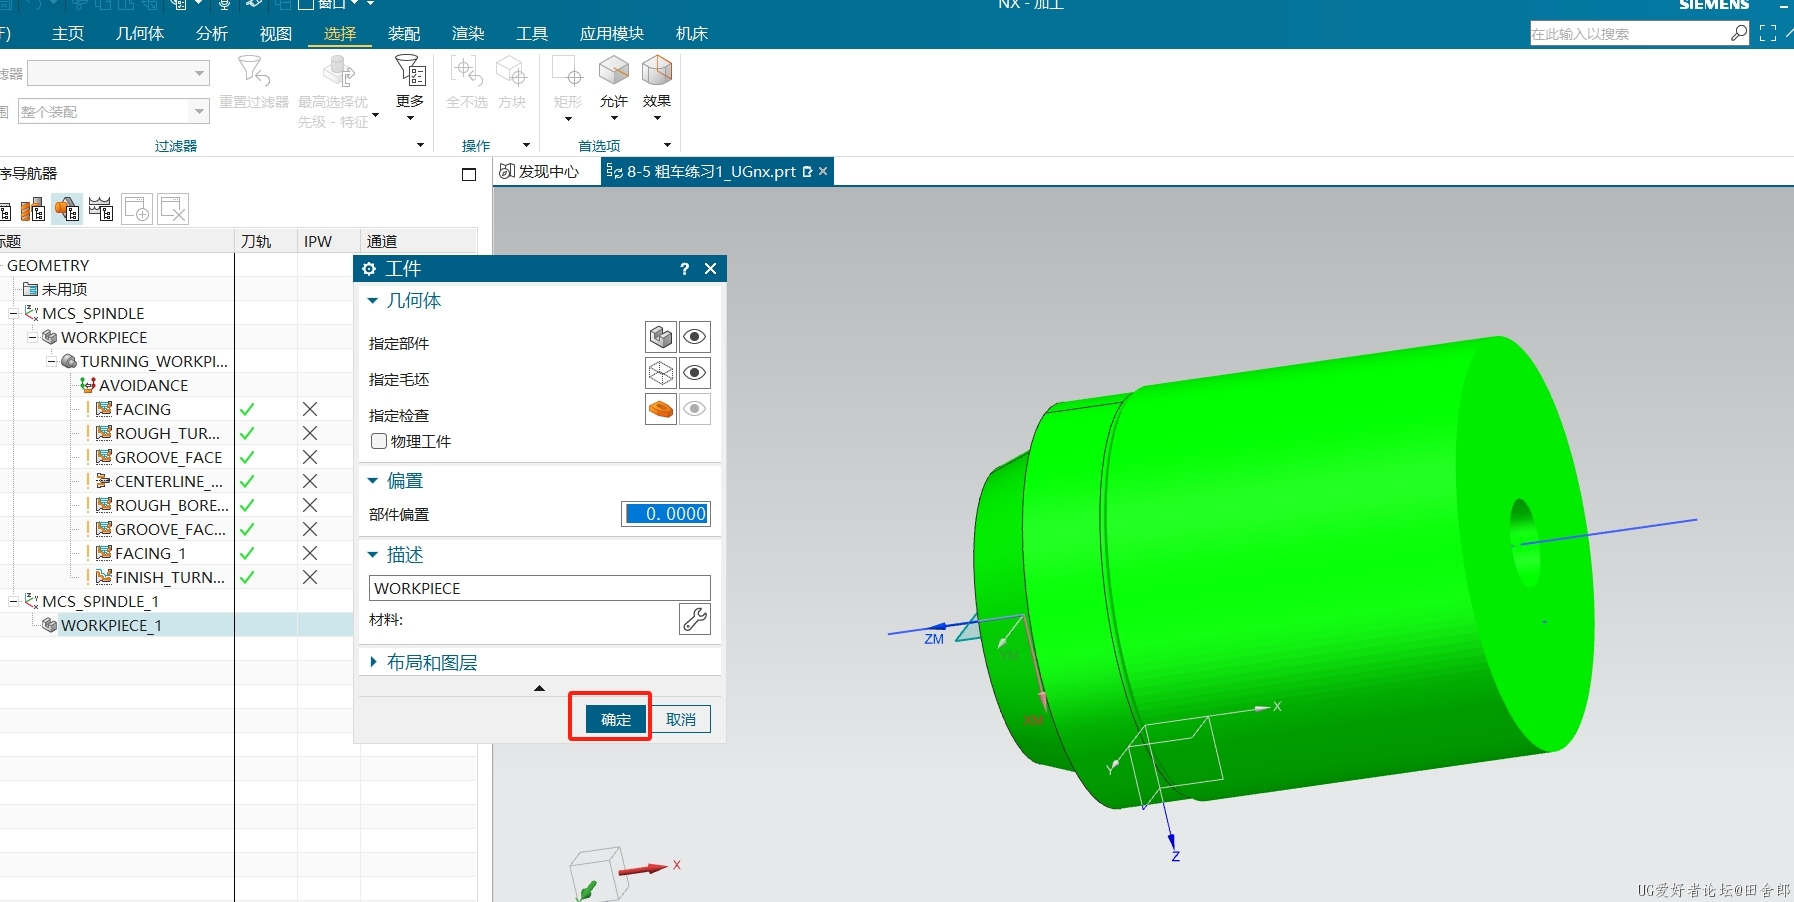Click the WORKPIECE description field
Image resolution: width=1794 pixels, height=902 pixels.
click(540, 588)
